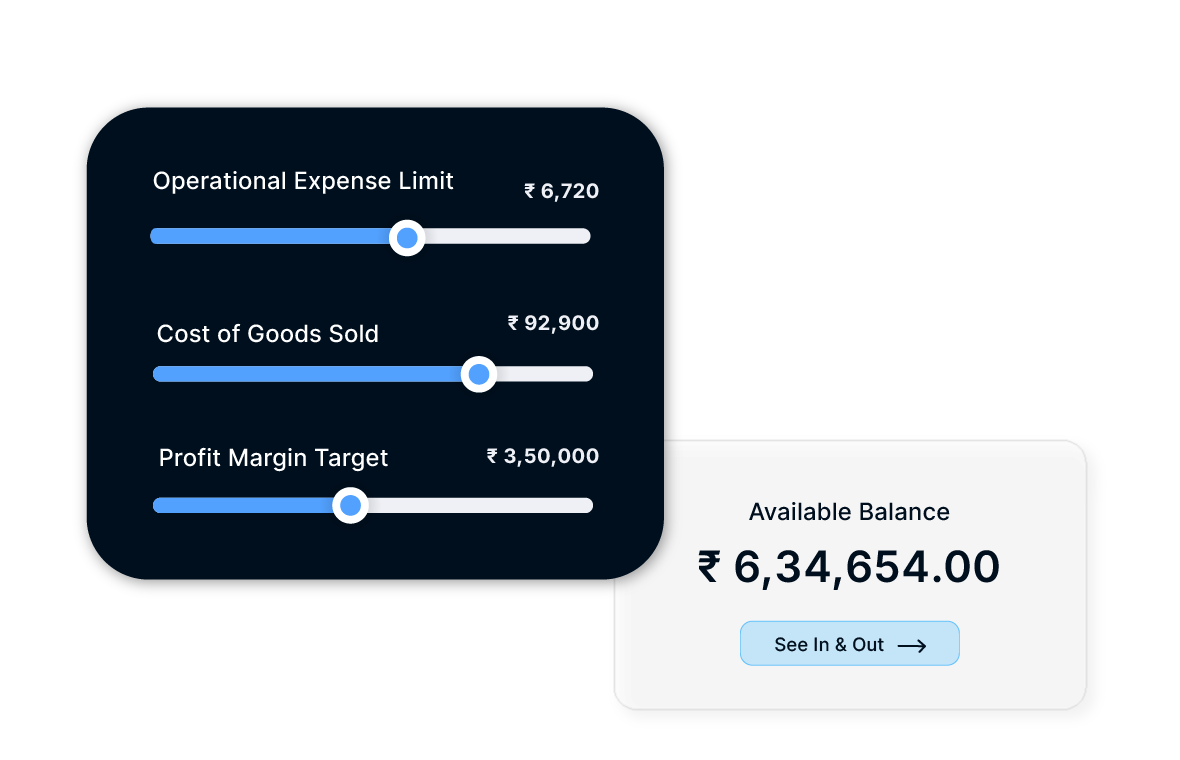Click the Operational Expense Limit label
1180x760 pixels.
[x=303, y=181]
